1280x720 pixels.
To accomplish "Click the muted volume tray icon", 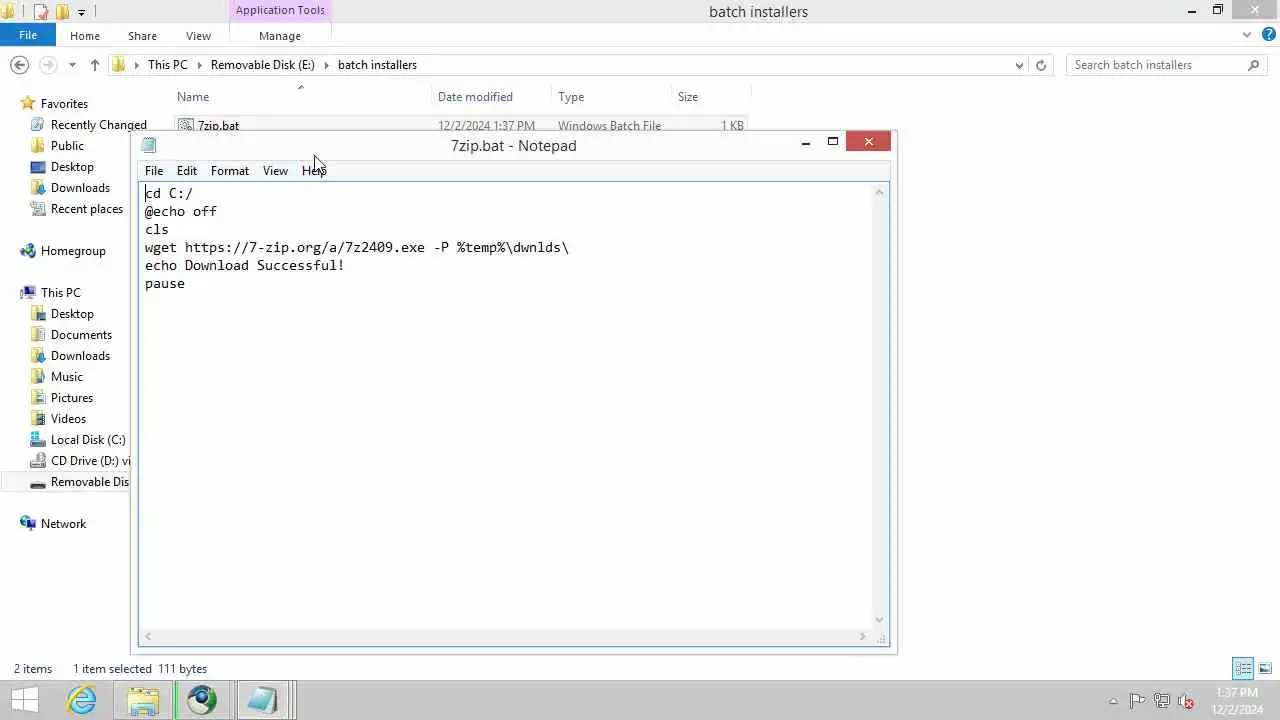I will click(x=1186, y=701).
